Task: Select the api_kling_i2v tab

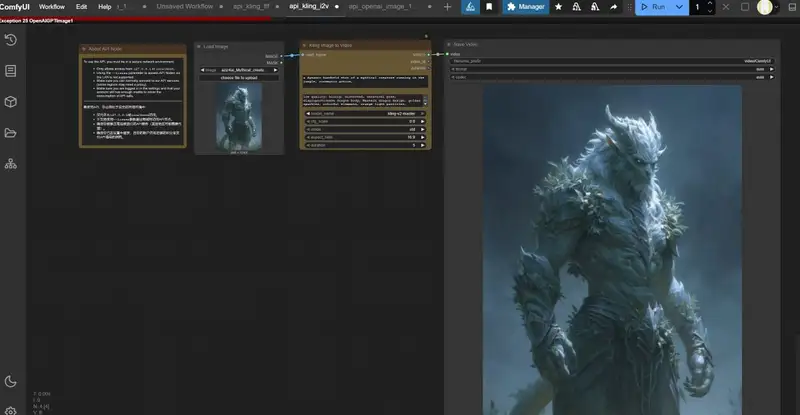Action: click(309, 6)
